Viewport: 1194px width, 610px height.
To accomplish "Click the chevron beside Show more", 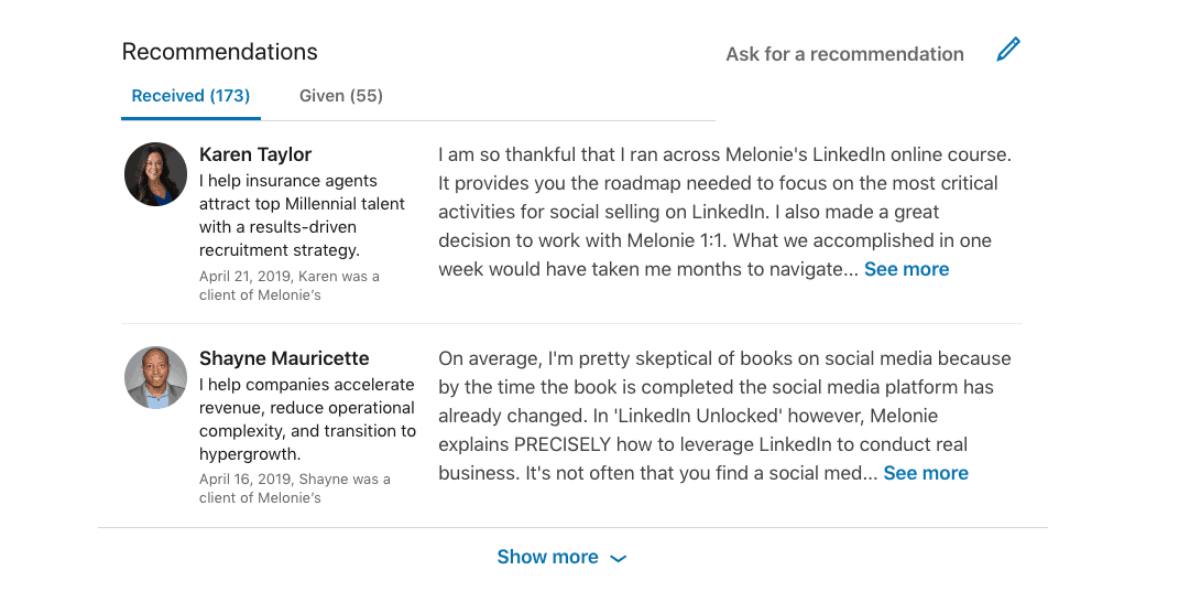I will pyautogui.click(x=618, y=559).
